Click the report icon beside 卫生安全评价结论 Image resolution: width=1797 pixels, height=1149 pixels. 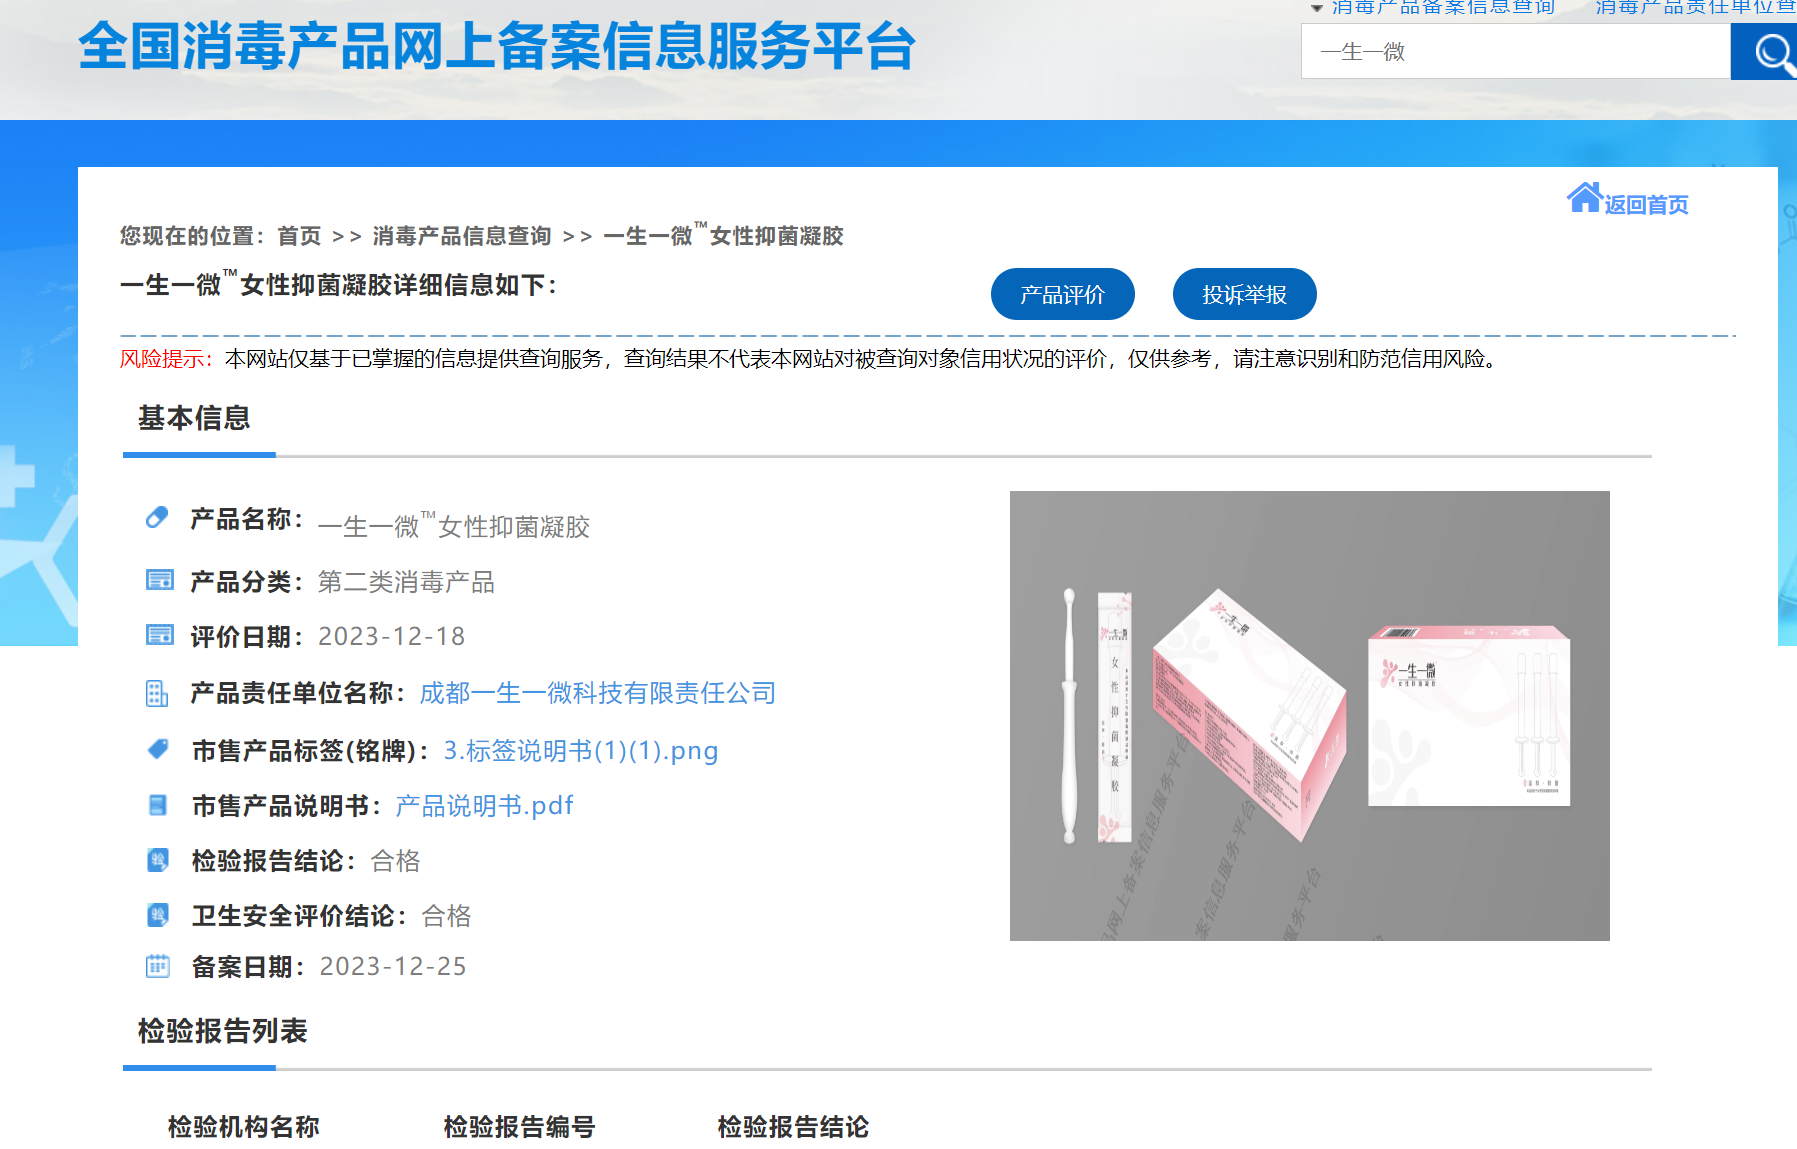[158, 915]
